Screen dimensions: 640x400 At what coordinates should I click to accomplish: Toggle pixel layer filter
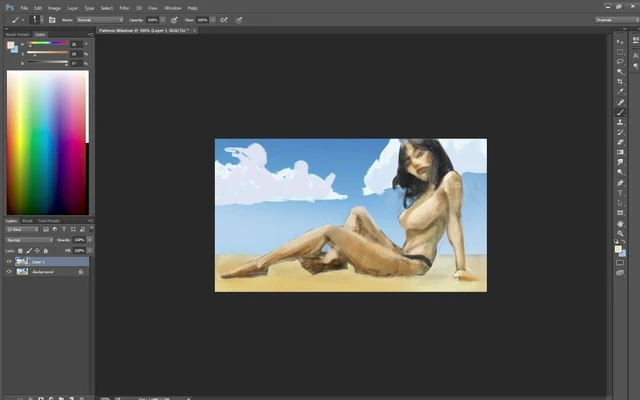tap(46, 229)
